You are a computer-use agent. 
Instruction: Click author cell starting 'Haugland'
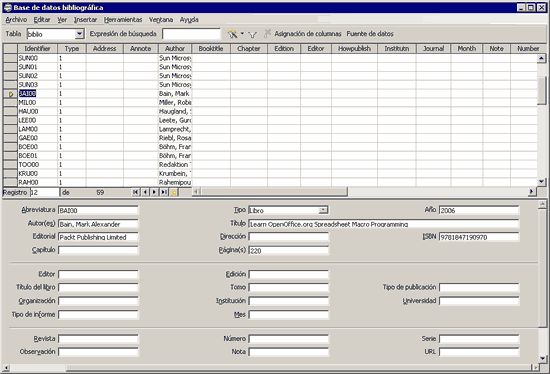click(x=175, y=111)
